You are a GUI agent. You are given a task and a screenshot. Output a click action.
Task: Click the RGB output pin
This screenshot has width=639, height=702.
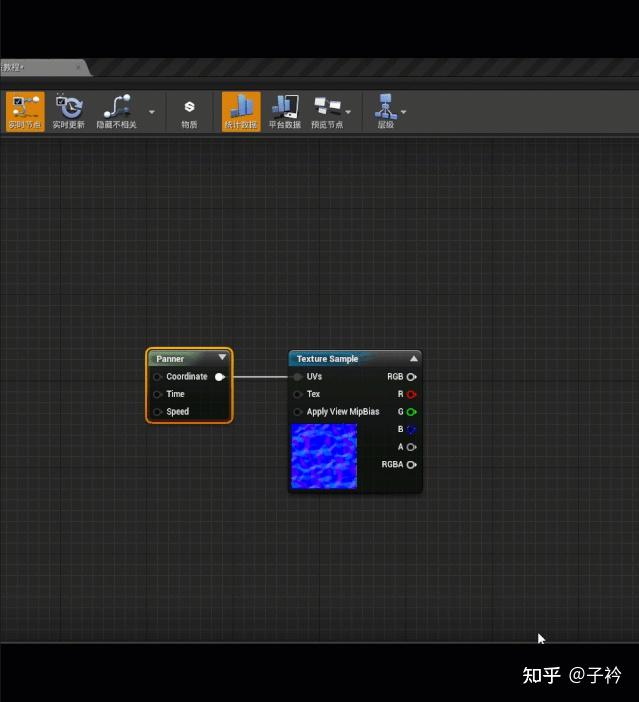(x=411, y=377)
